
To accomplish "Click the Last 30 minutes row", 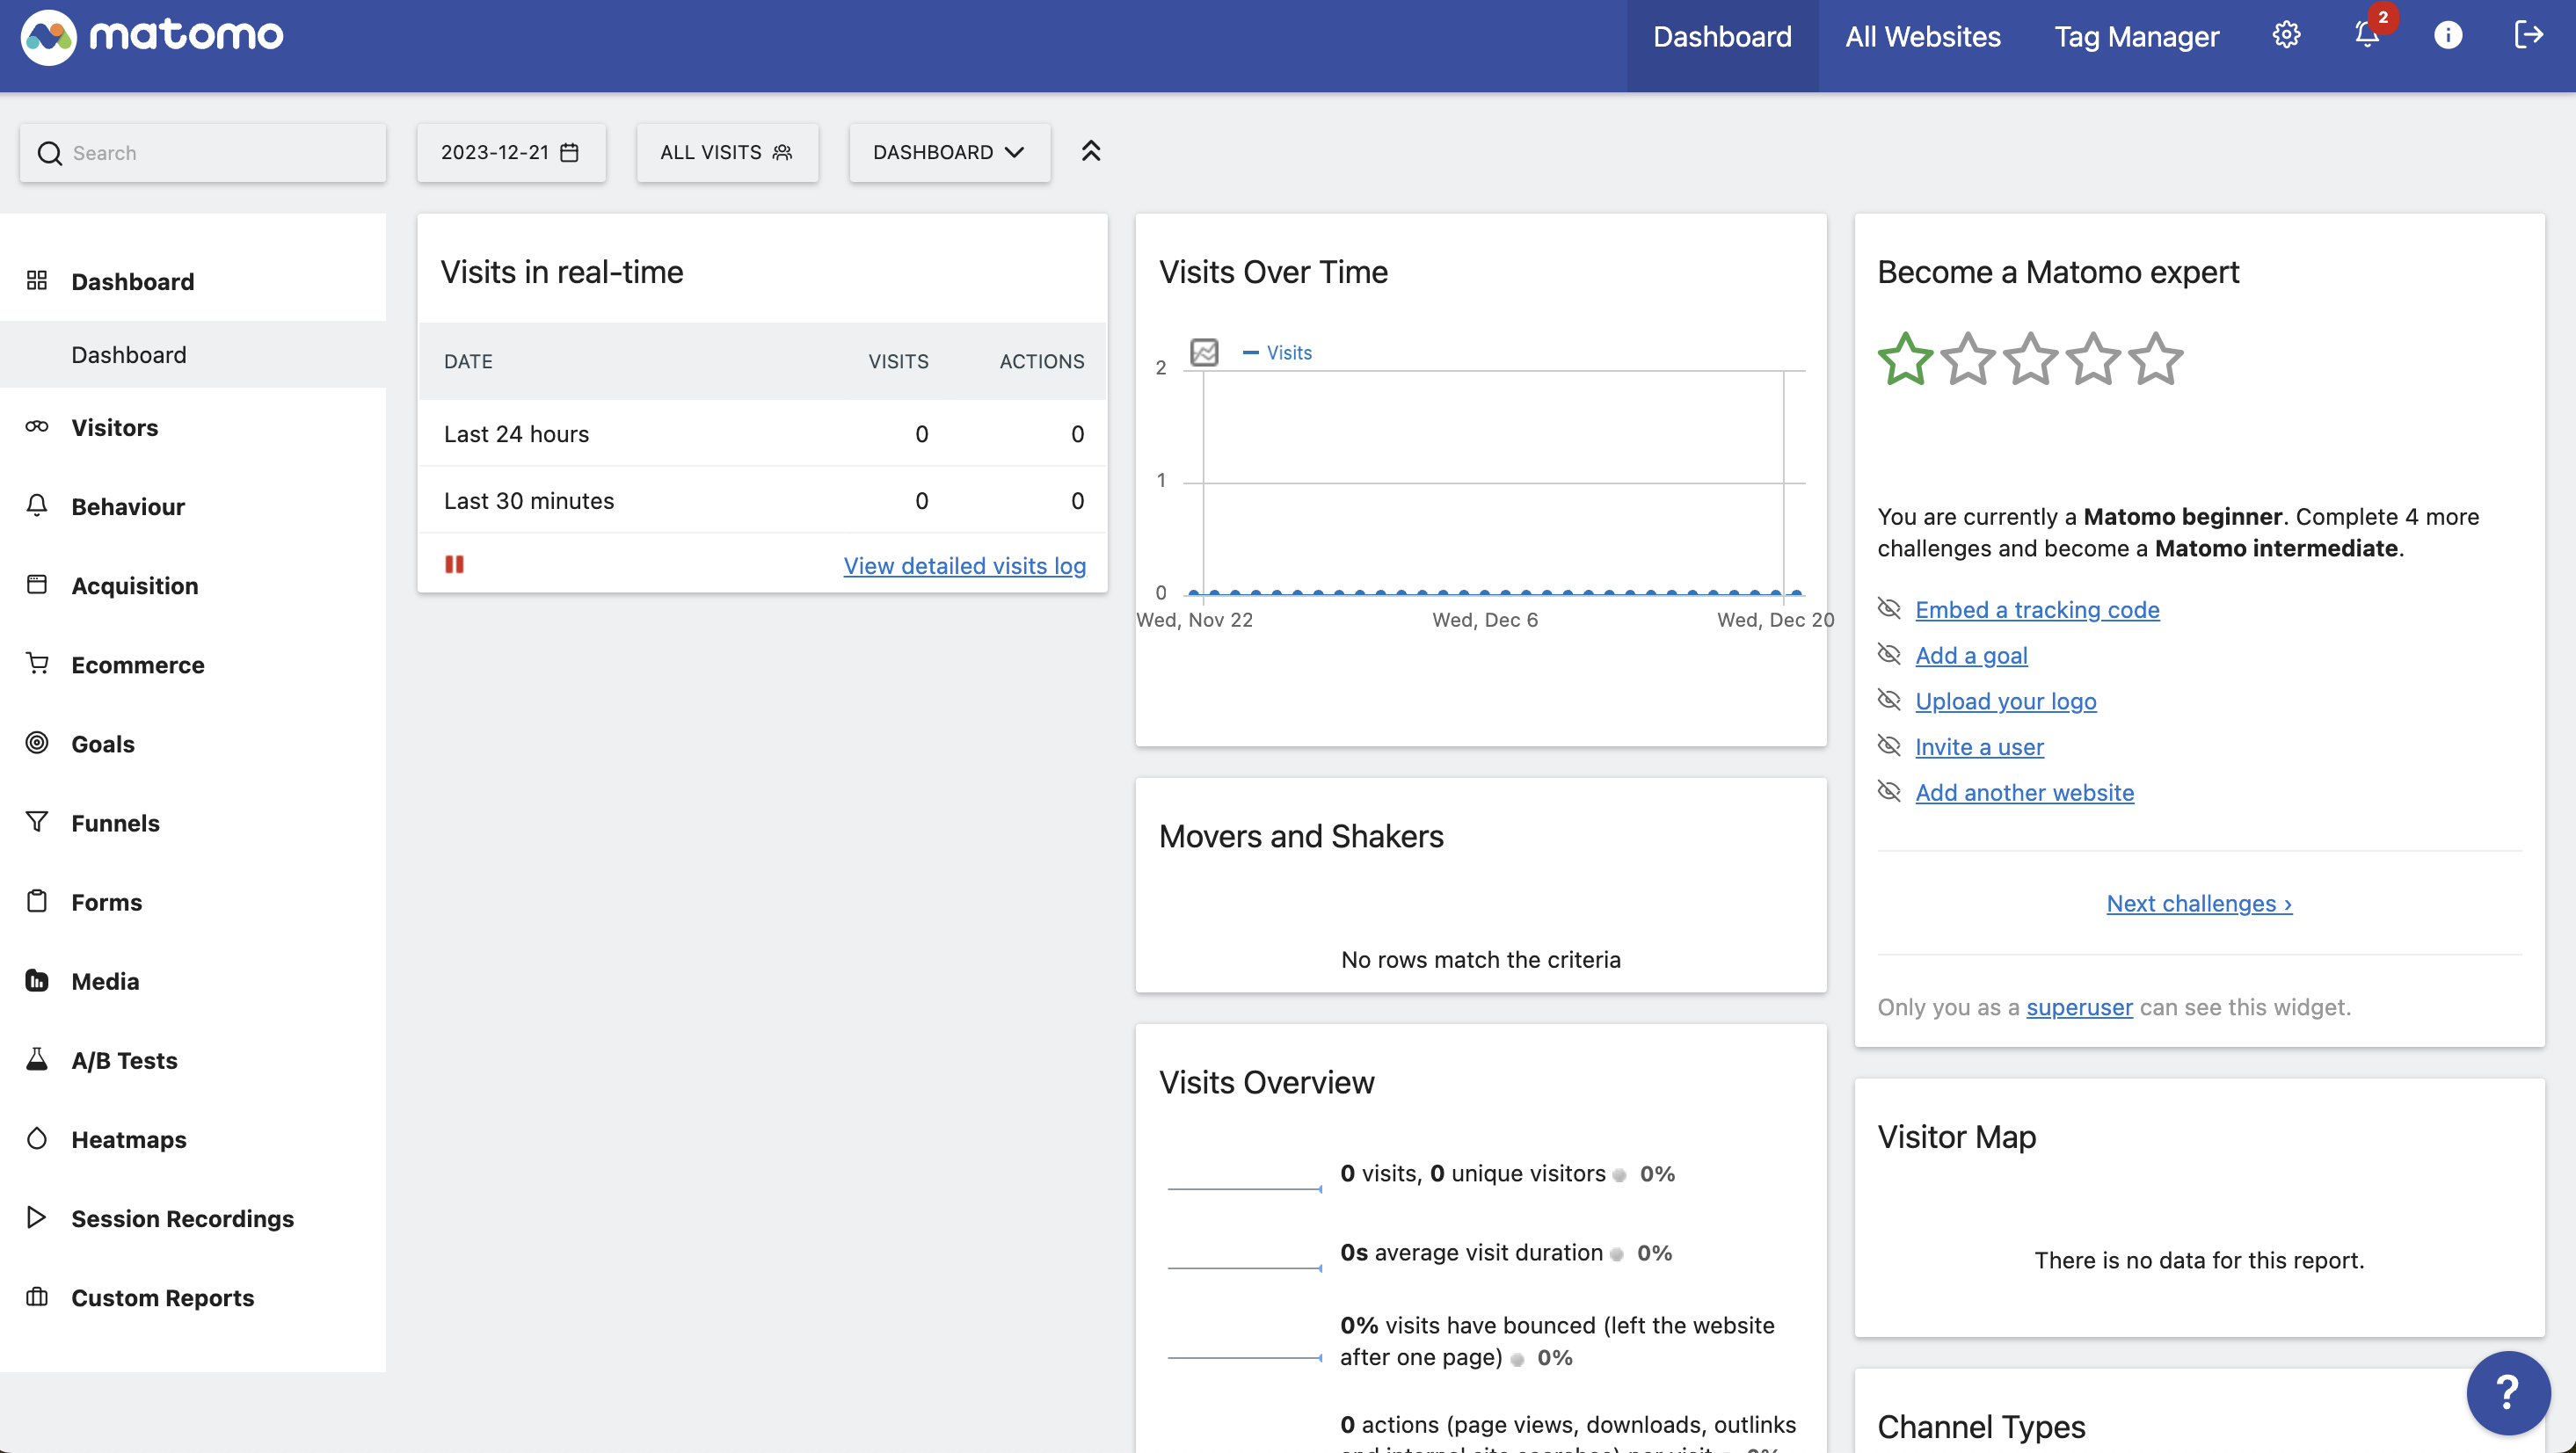I will (762, 500).
